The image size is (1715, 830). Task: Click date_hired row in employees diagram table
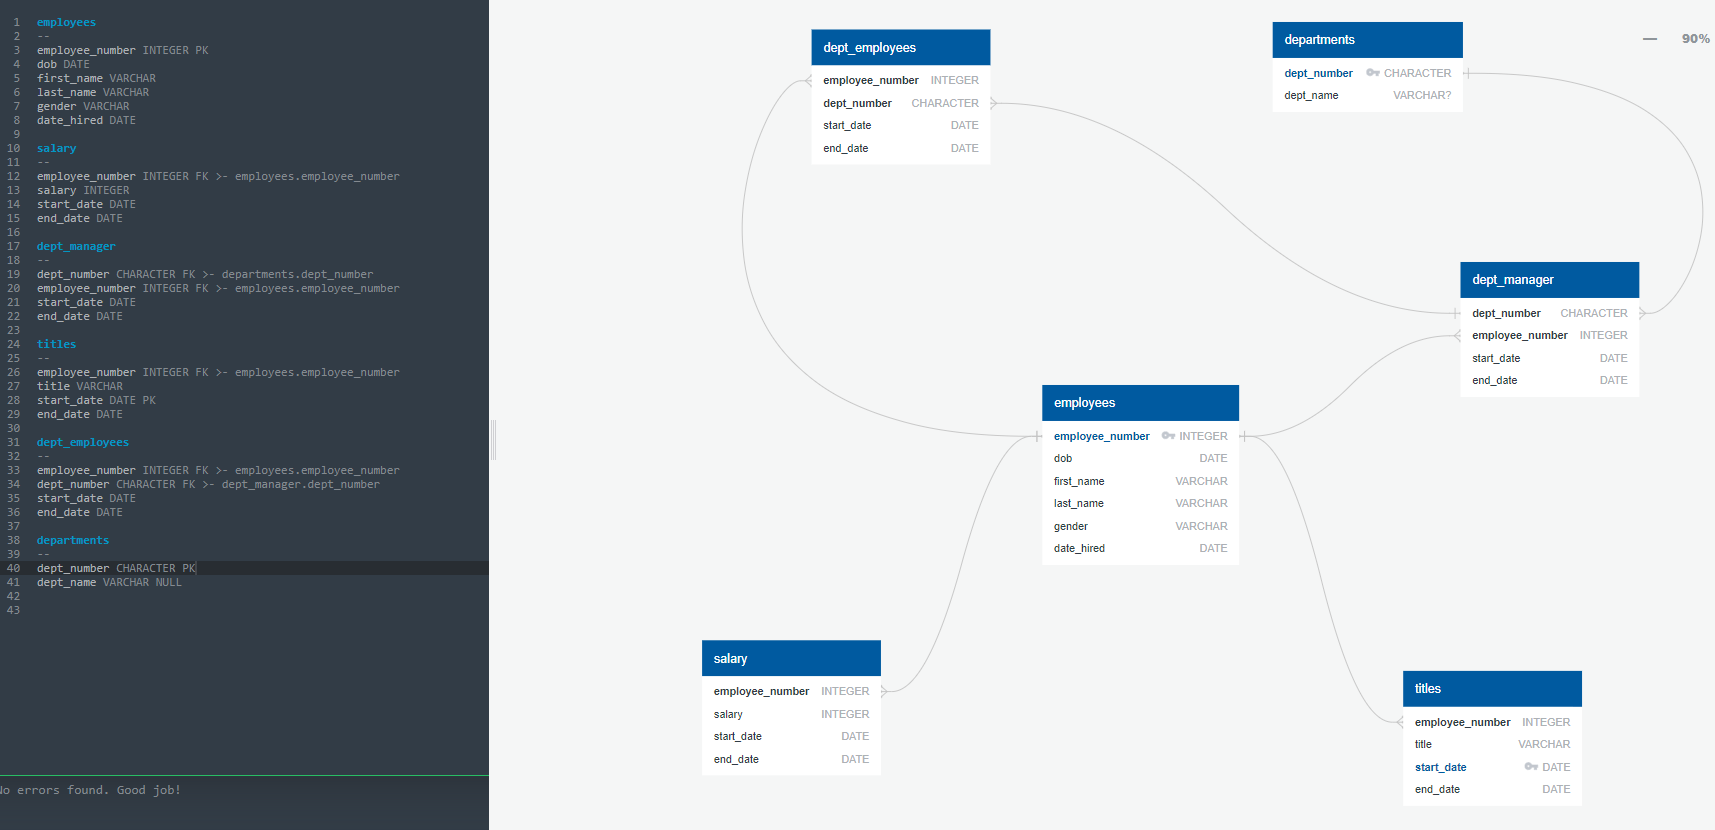(1140, 549)
